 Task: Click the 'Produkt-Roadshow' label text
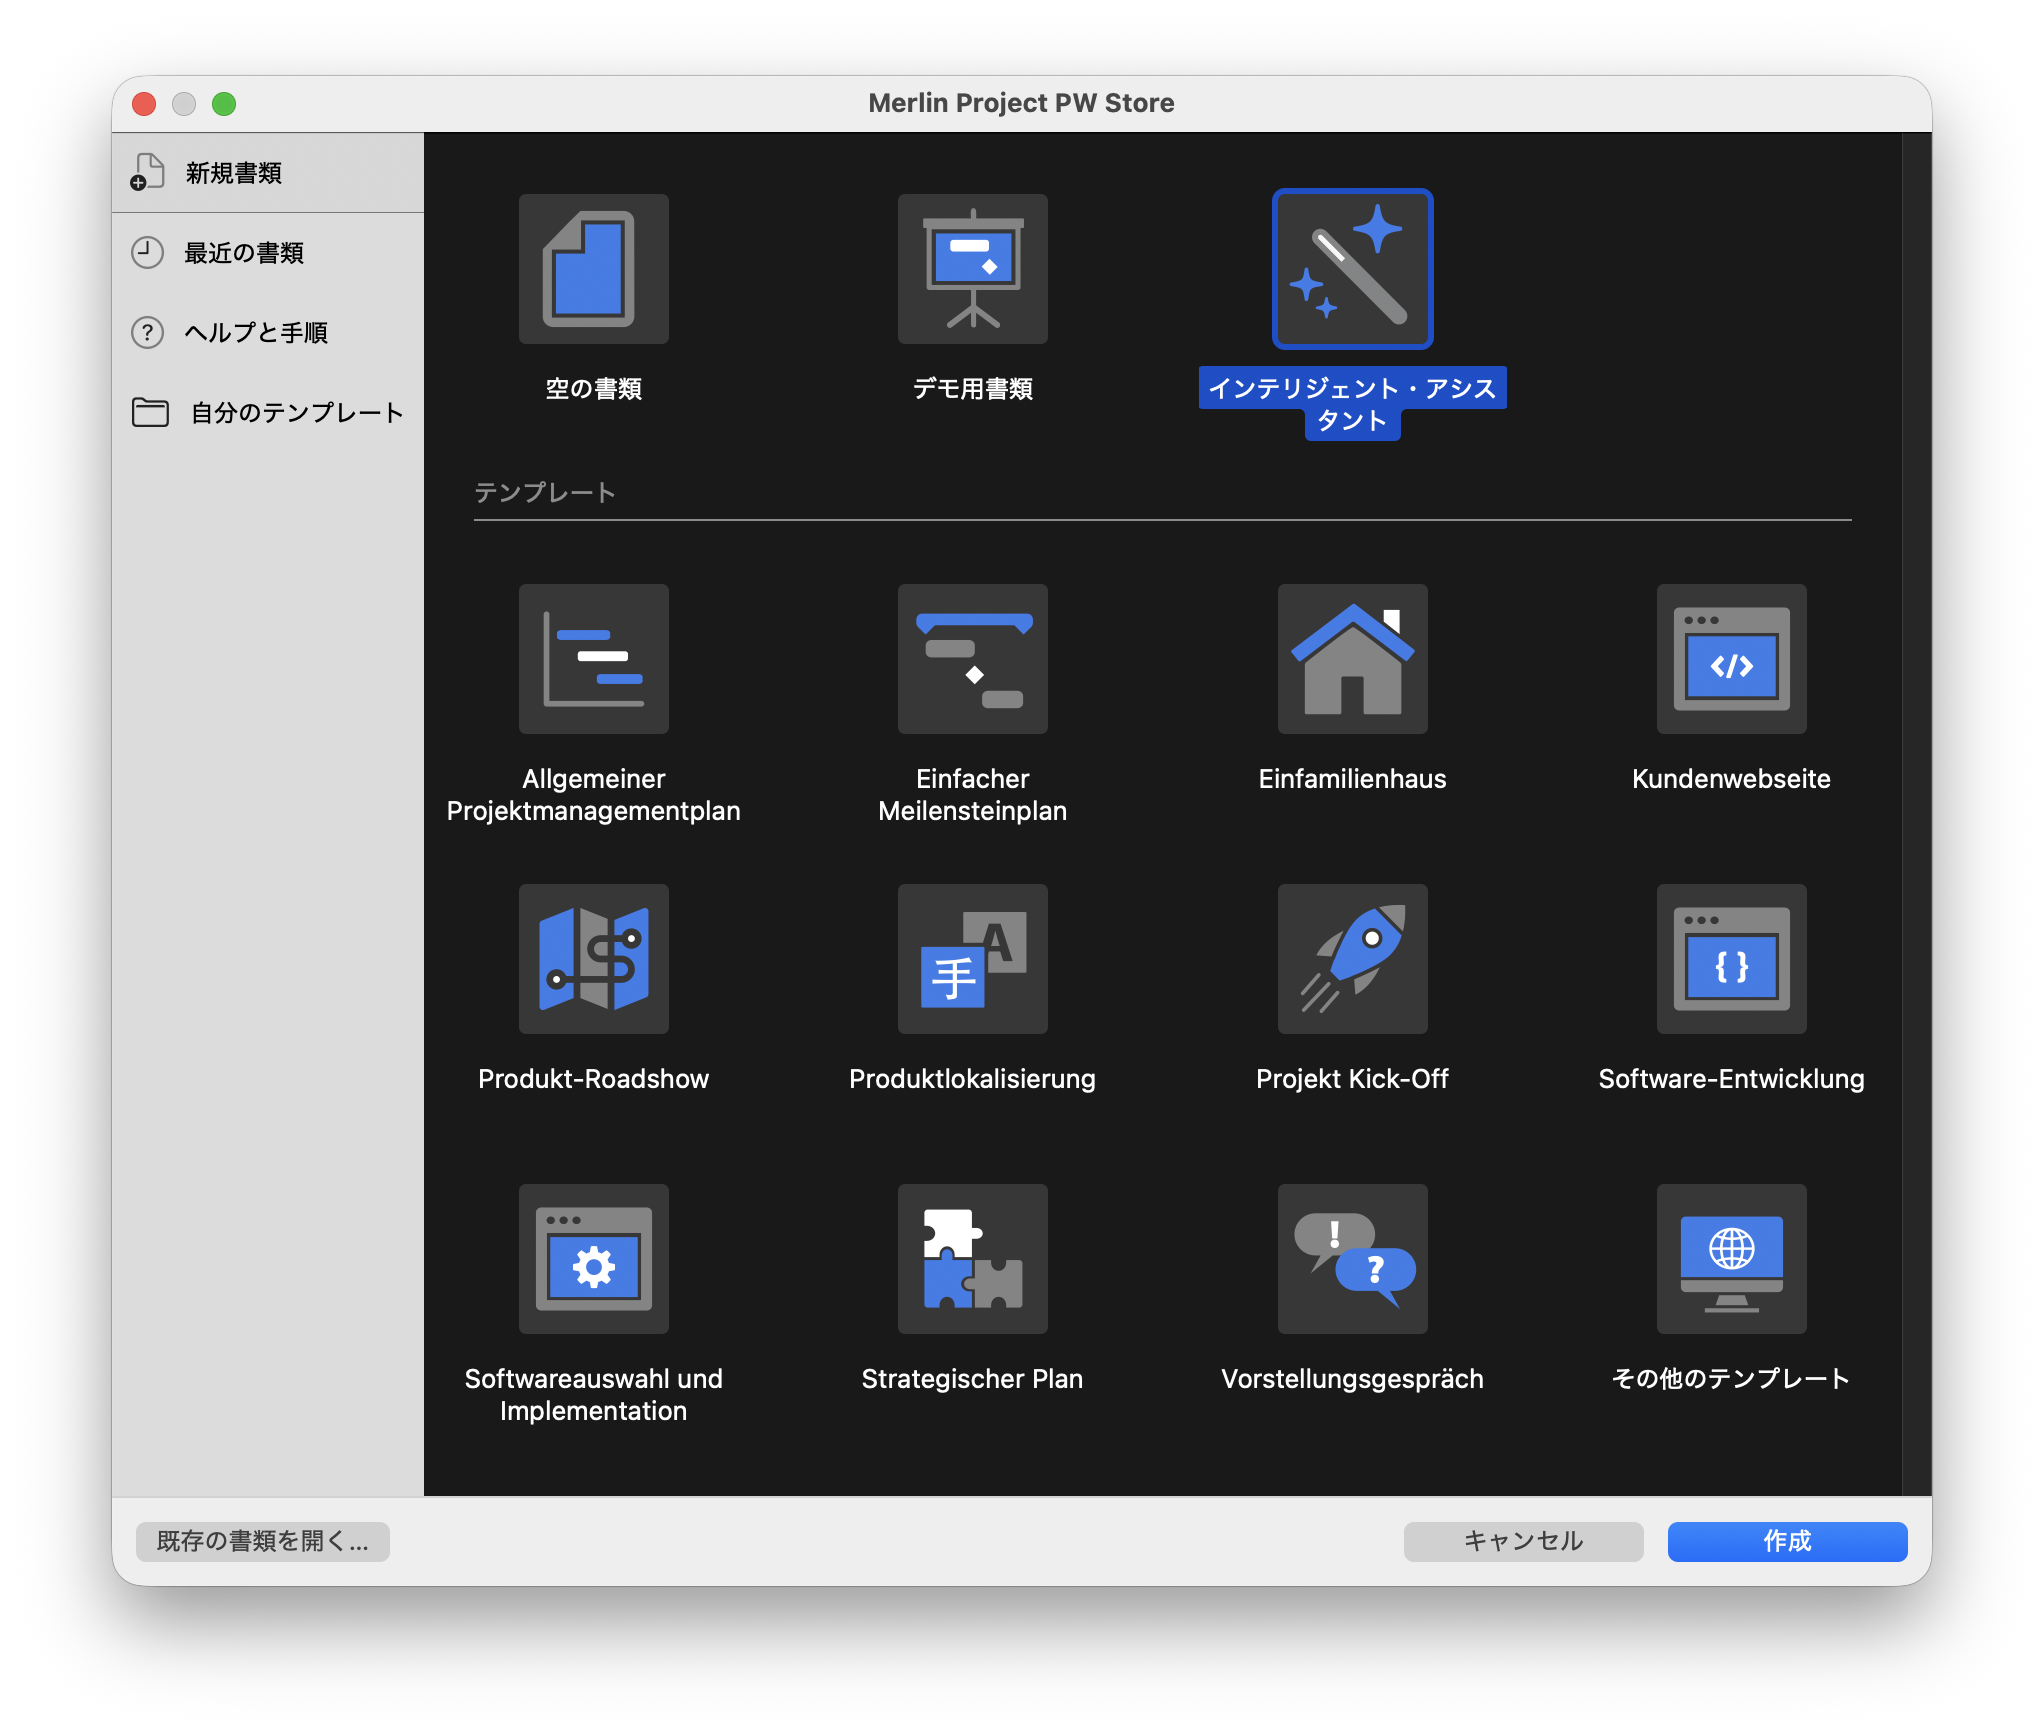click(x=593, y=1079)
